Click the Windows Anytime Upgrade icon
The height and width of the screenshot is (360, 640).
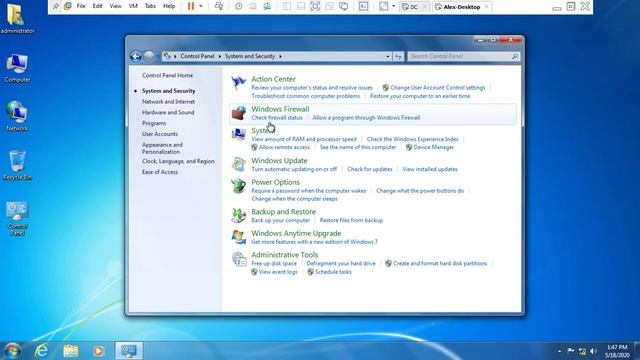click(x=239, y=237)
